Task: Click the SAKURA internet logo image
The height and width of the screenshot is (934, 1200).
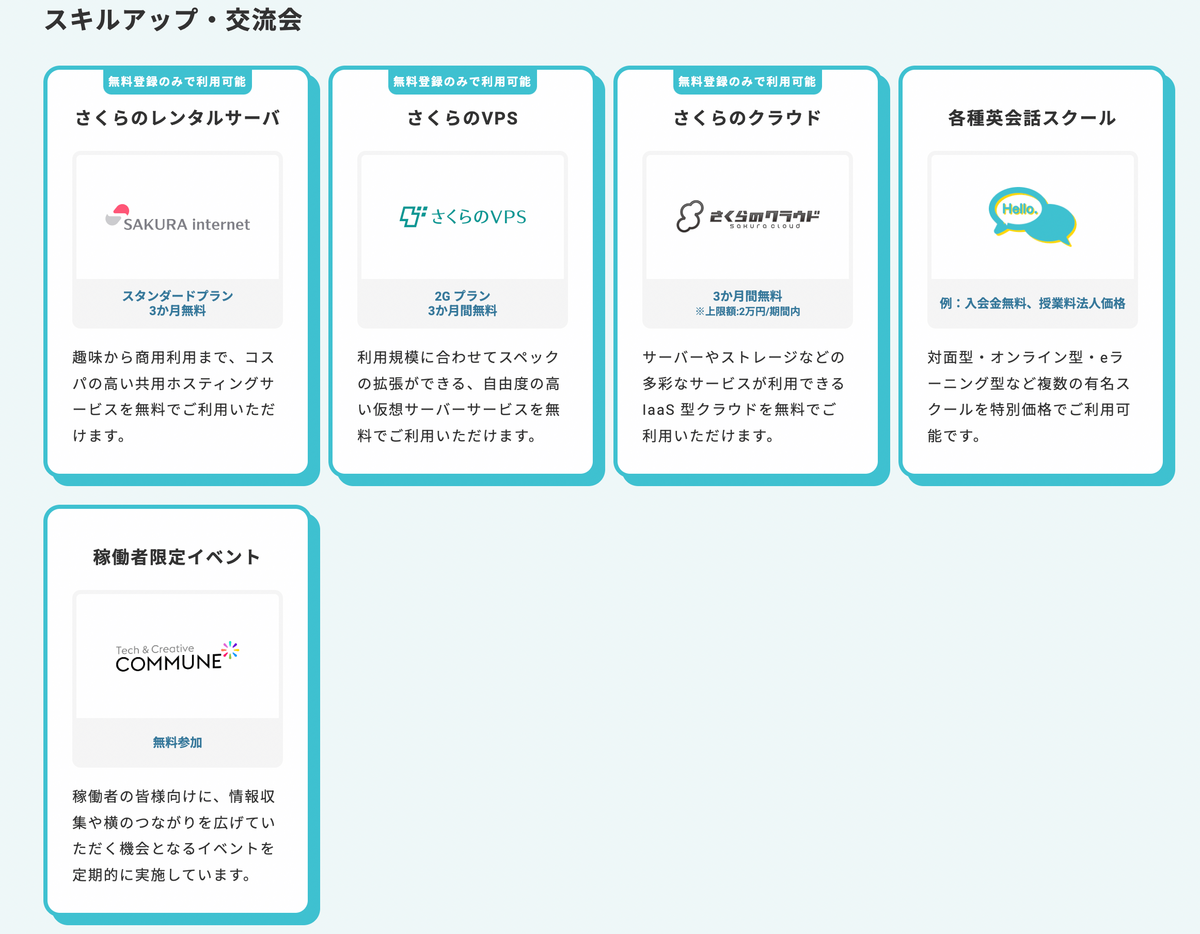Action: click(x=177, y=219)
